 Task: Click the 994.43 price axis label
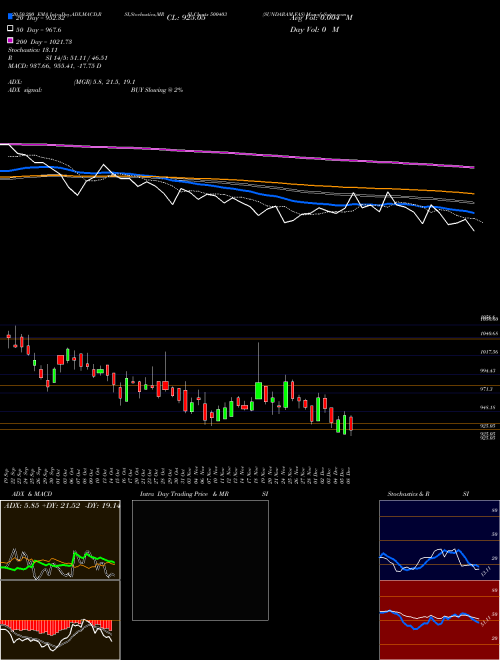click(489, 371)
